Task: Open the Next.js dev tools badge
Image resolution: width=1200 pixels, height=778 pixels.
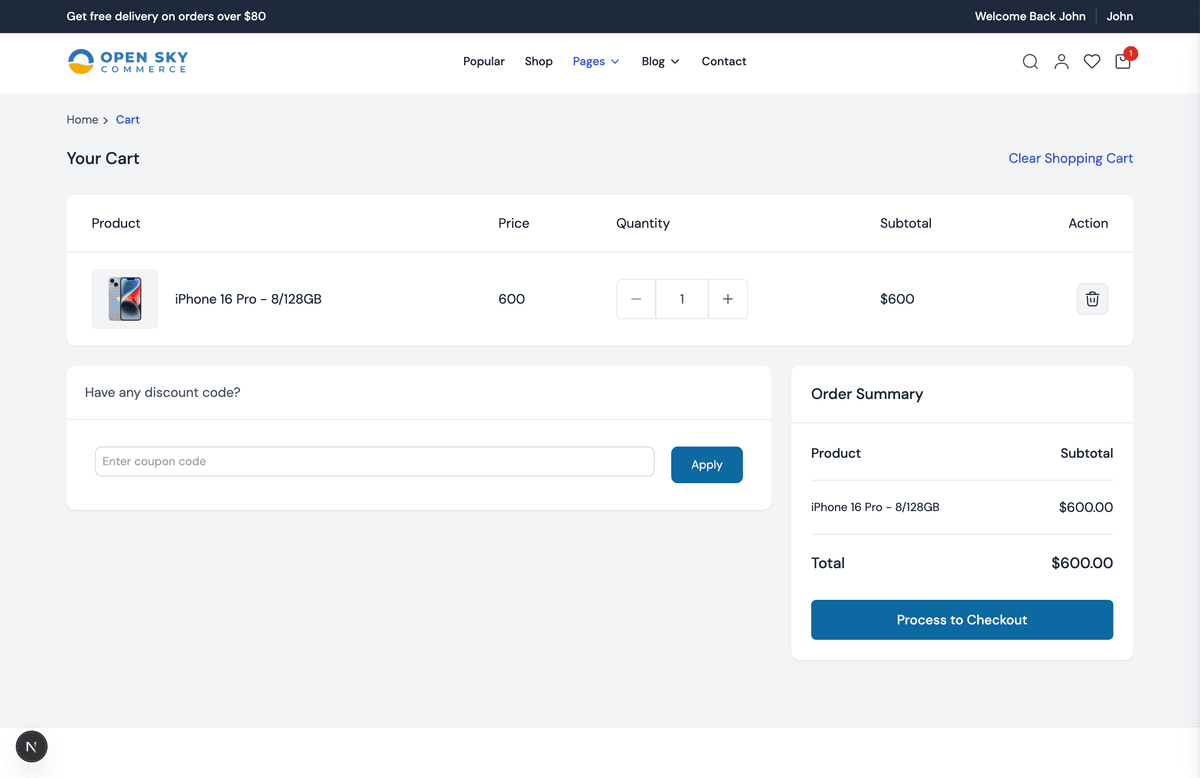Action: [x=32, y=746]
